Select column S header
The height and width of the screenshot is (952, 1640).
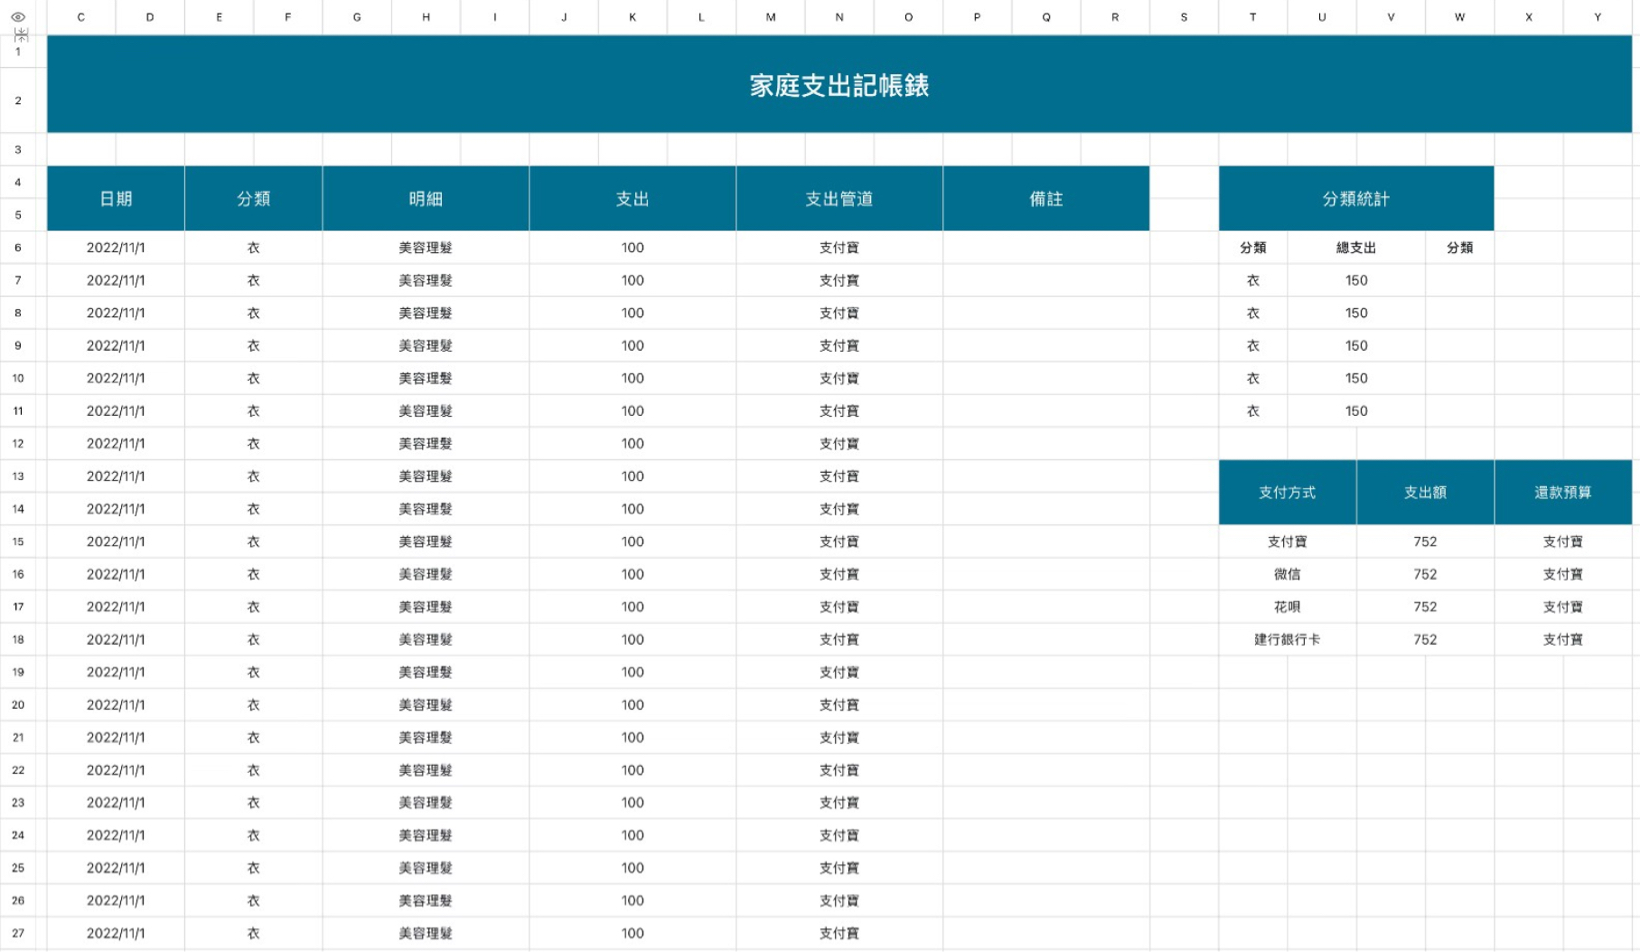[x=1184, y=17]
